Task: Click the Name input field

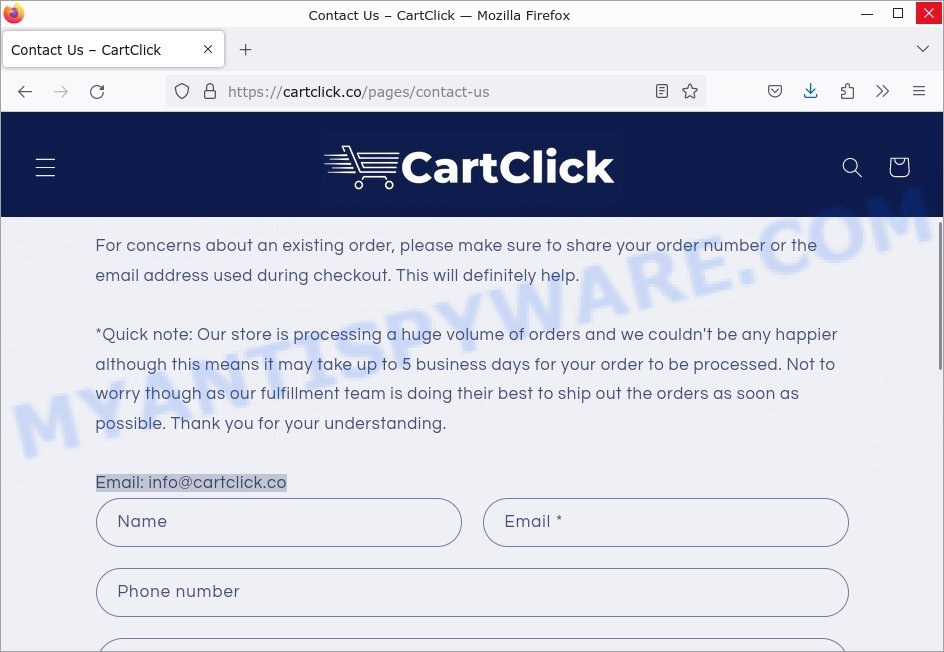Action: coord(279,522)
